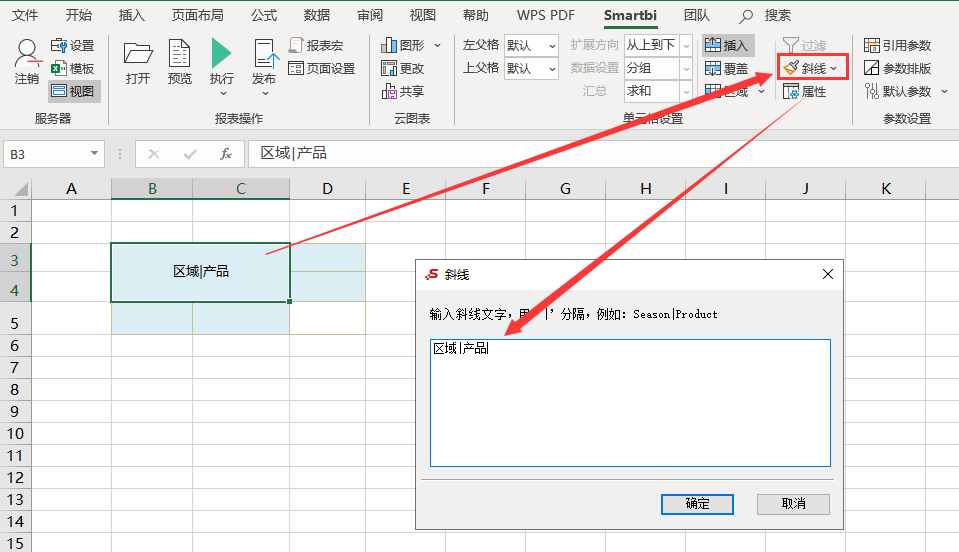Open the Name Box B3 dropdown

tap(94, 153)
